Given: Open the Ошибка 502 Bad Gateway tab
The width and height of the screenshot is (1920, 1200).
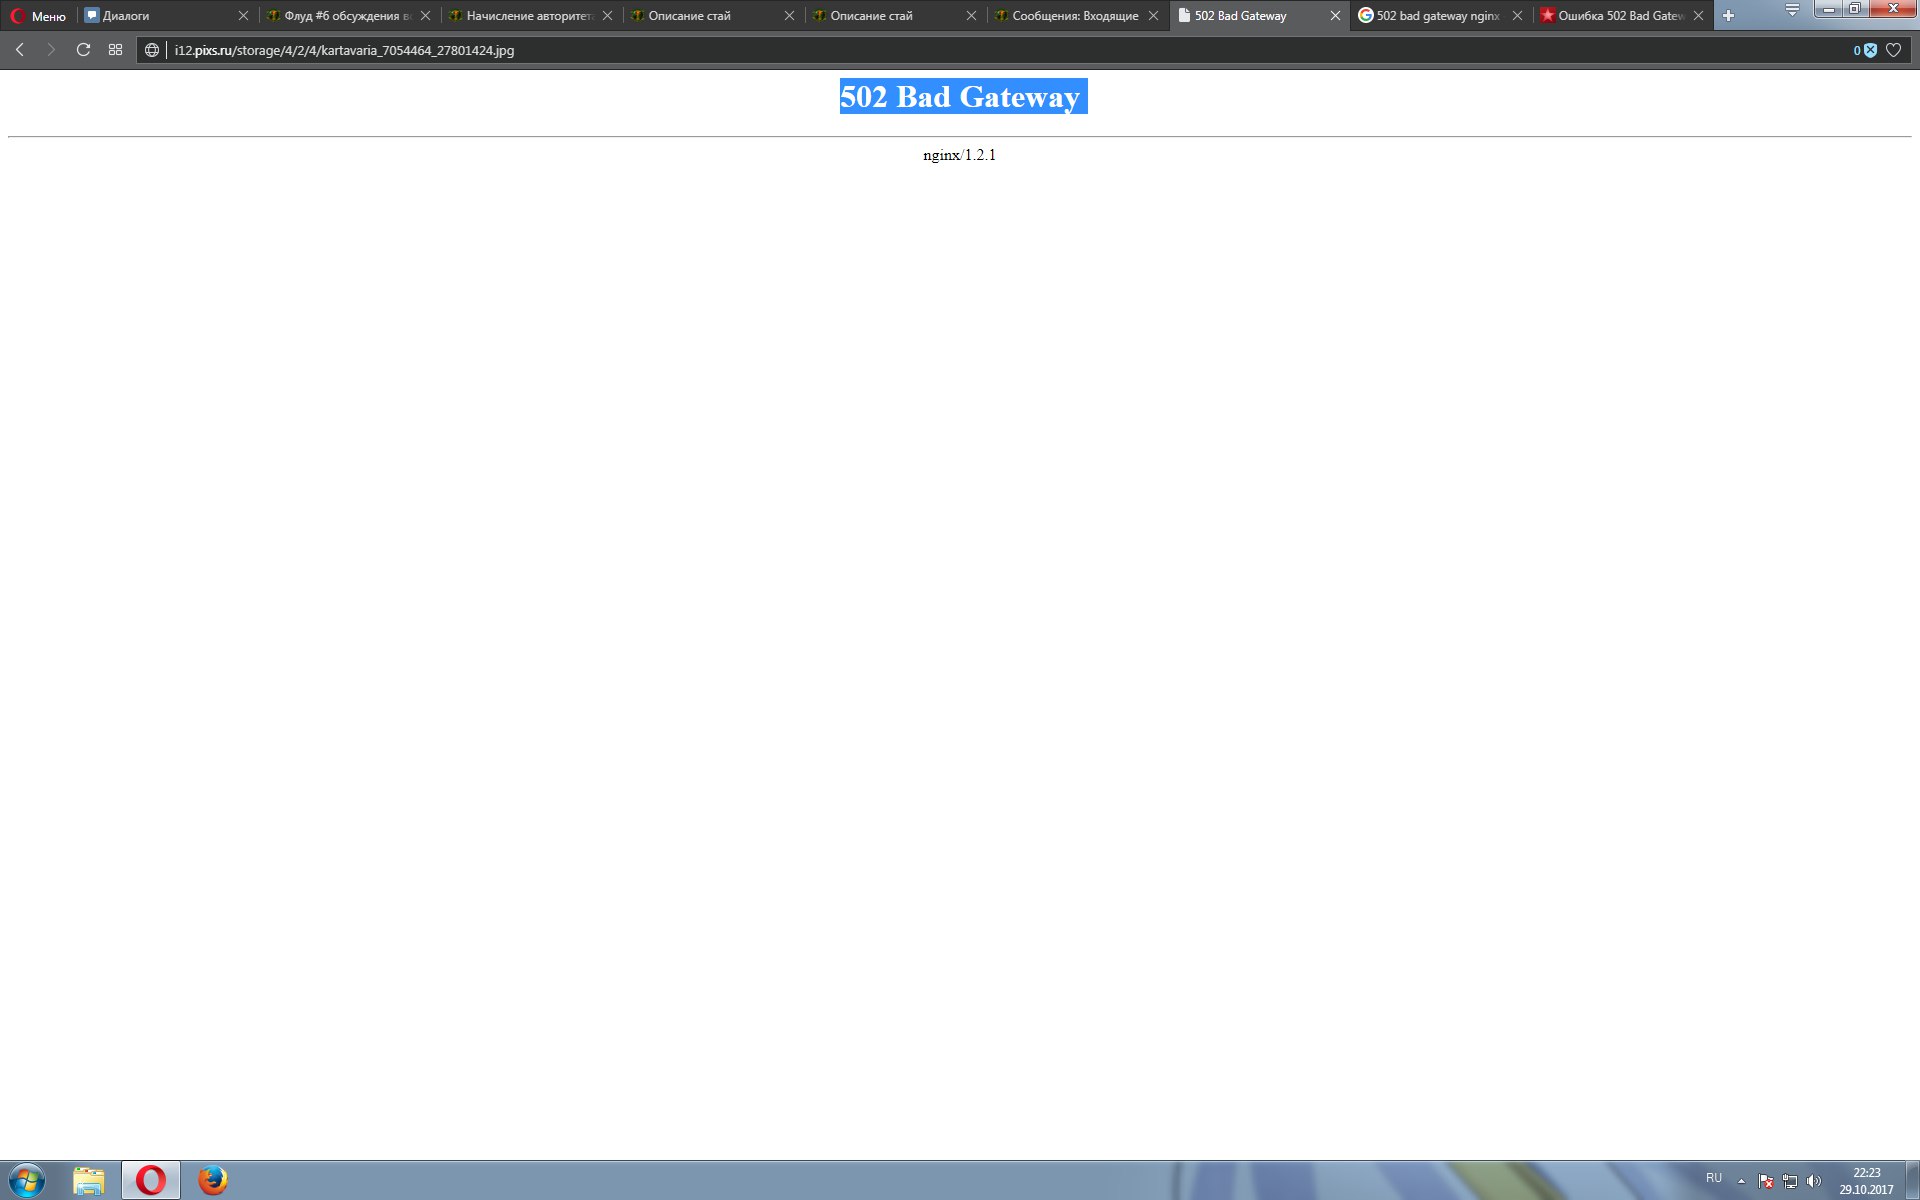Looking at the screenshot, I should click(x=1622, y=16).
